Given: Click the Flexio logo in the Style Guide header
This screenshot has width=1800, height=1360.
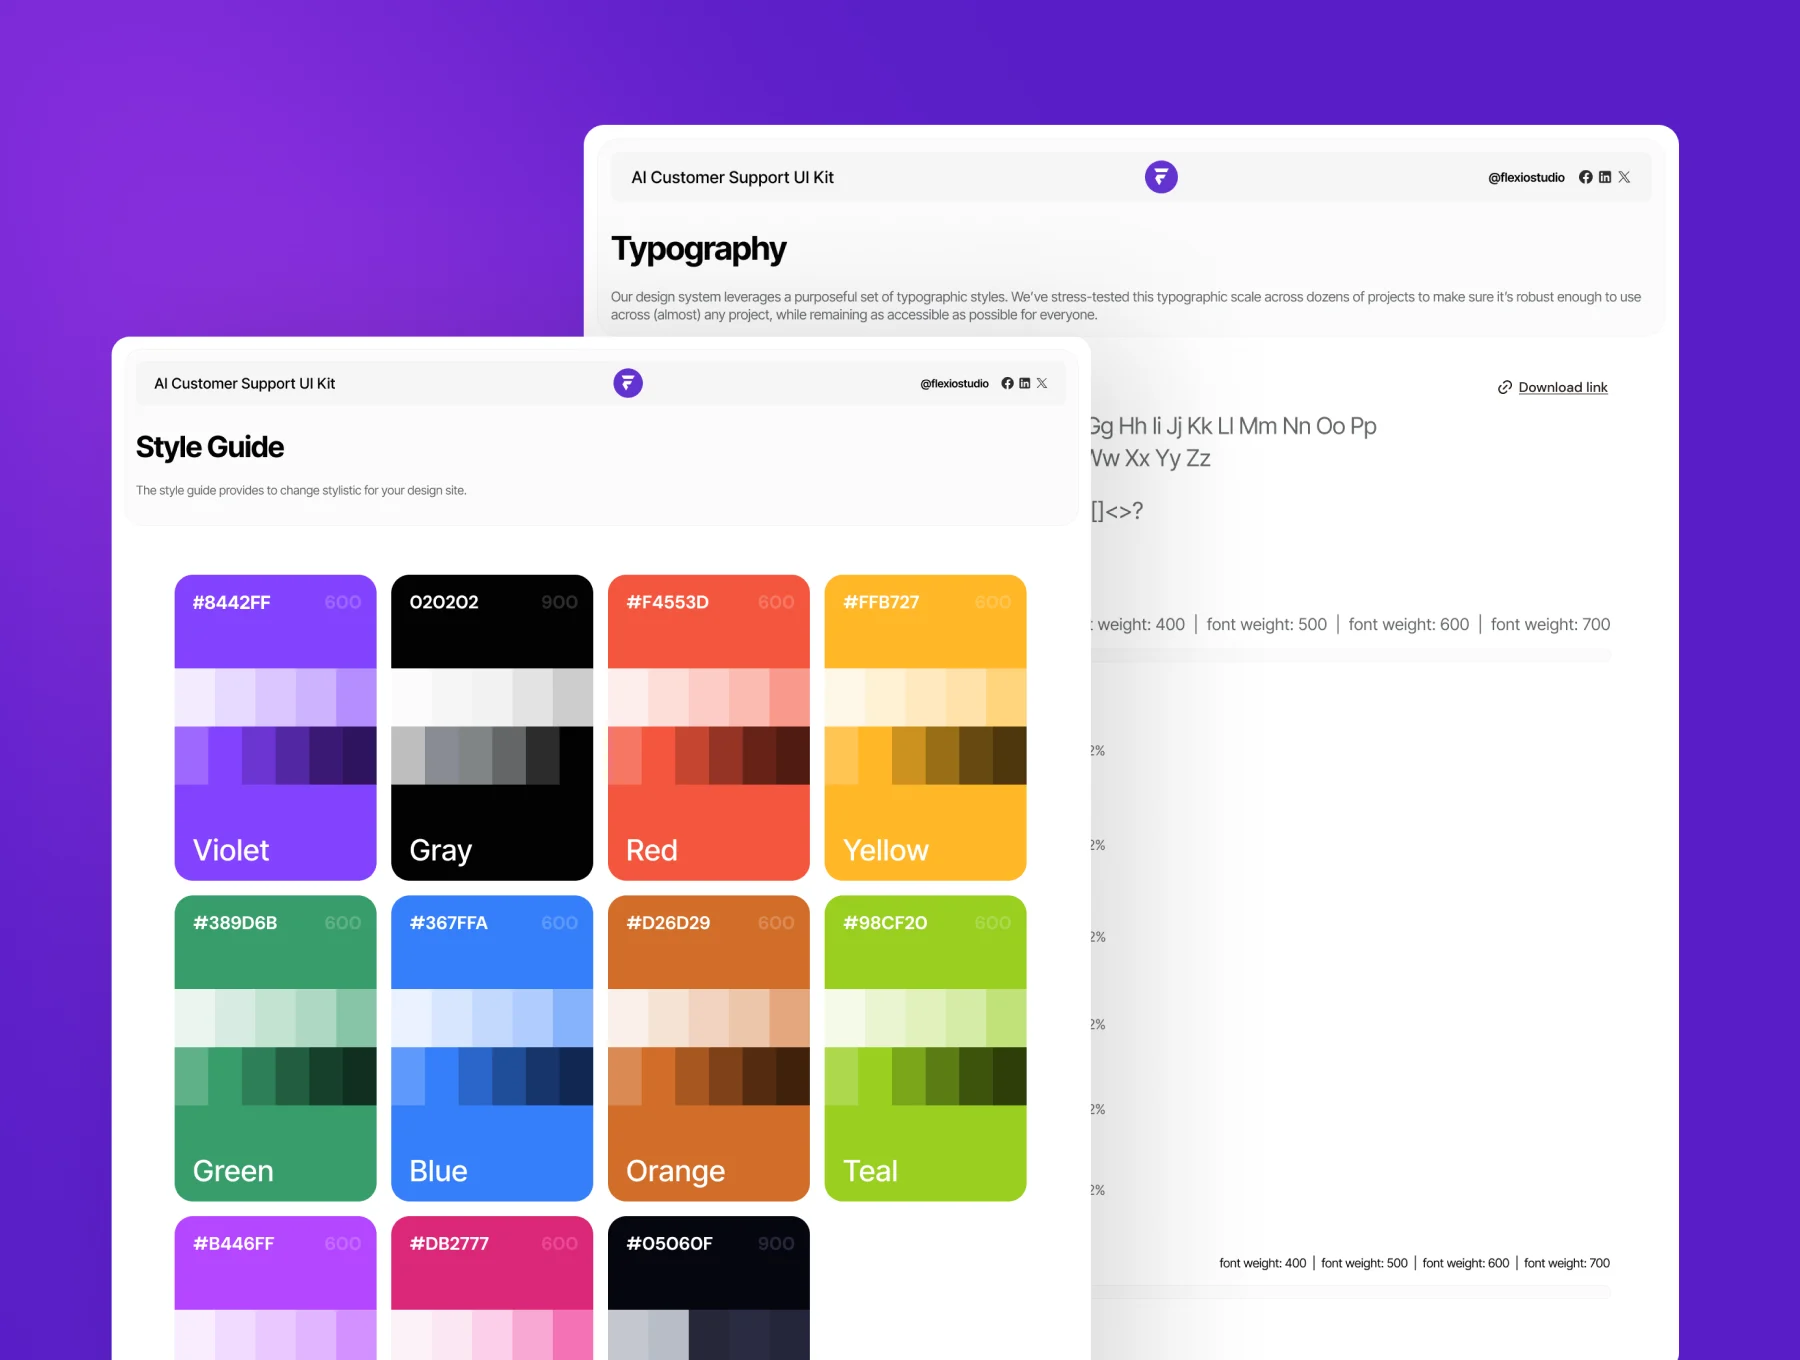Looking at the screenshot, I should pyautogui.click(x=628, y=383).
